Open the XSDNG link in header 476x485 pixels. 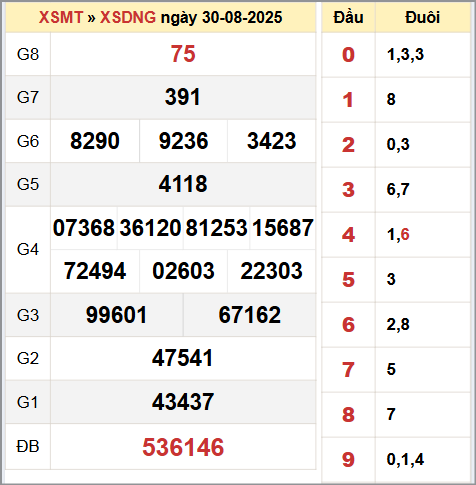[x=128, y=17]
